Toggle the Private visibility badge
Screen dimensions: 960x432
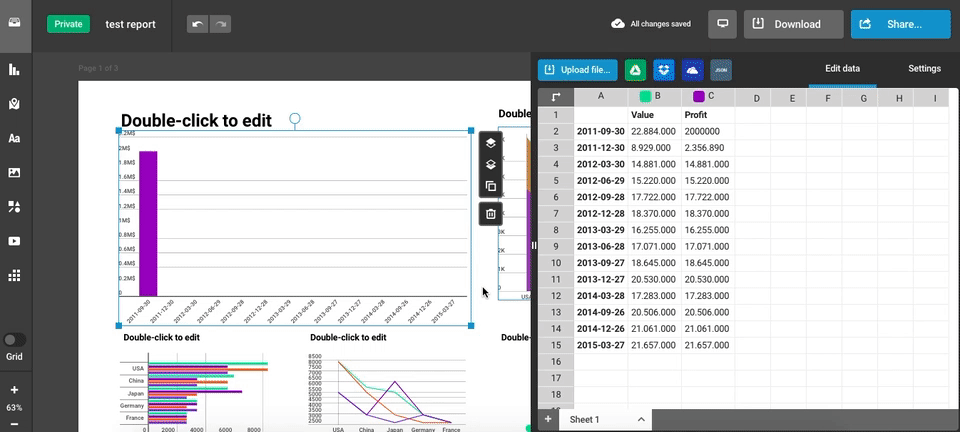point(68,24)
